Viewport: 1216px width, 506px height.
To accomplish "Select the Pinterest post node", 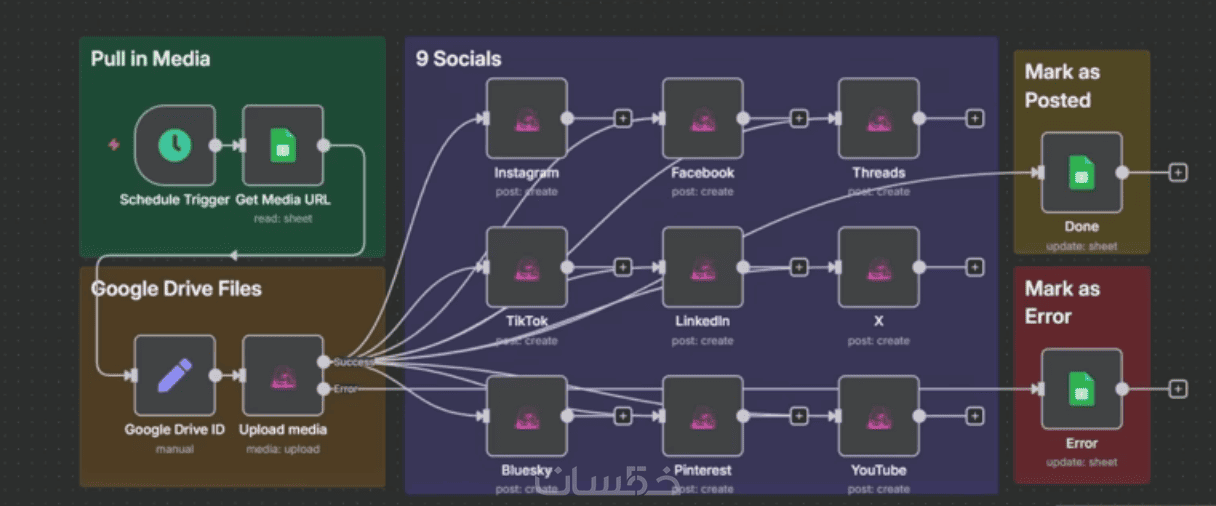I will 703,416.
